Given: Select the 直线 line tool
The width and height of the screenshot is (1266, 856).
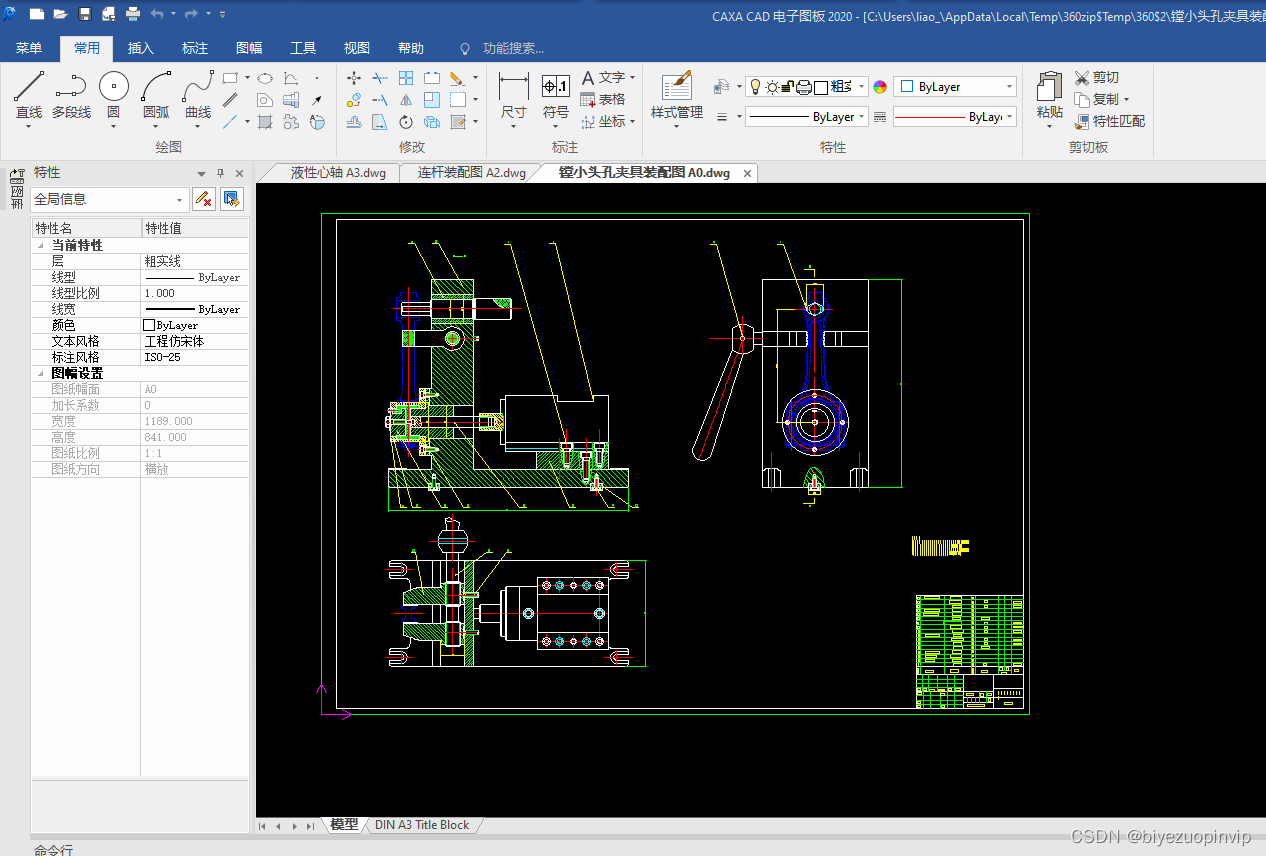Looking at the screenshot, I should pyautogui.click(x=29, y=97).
